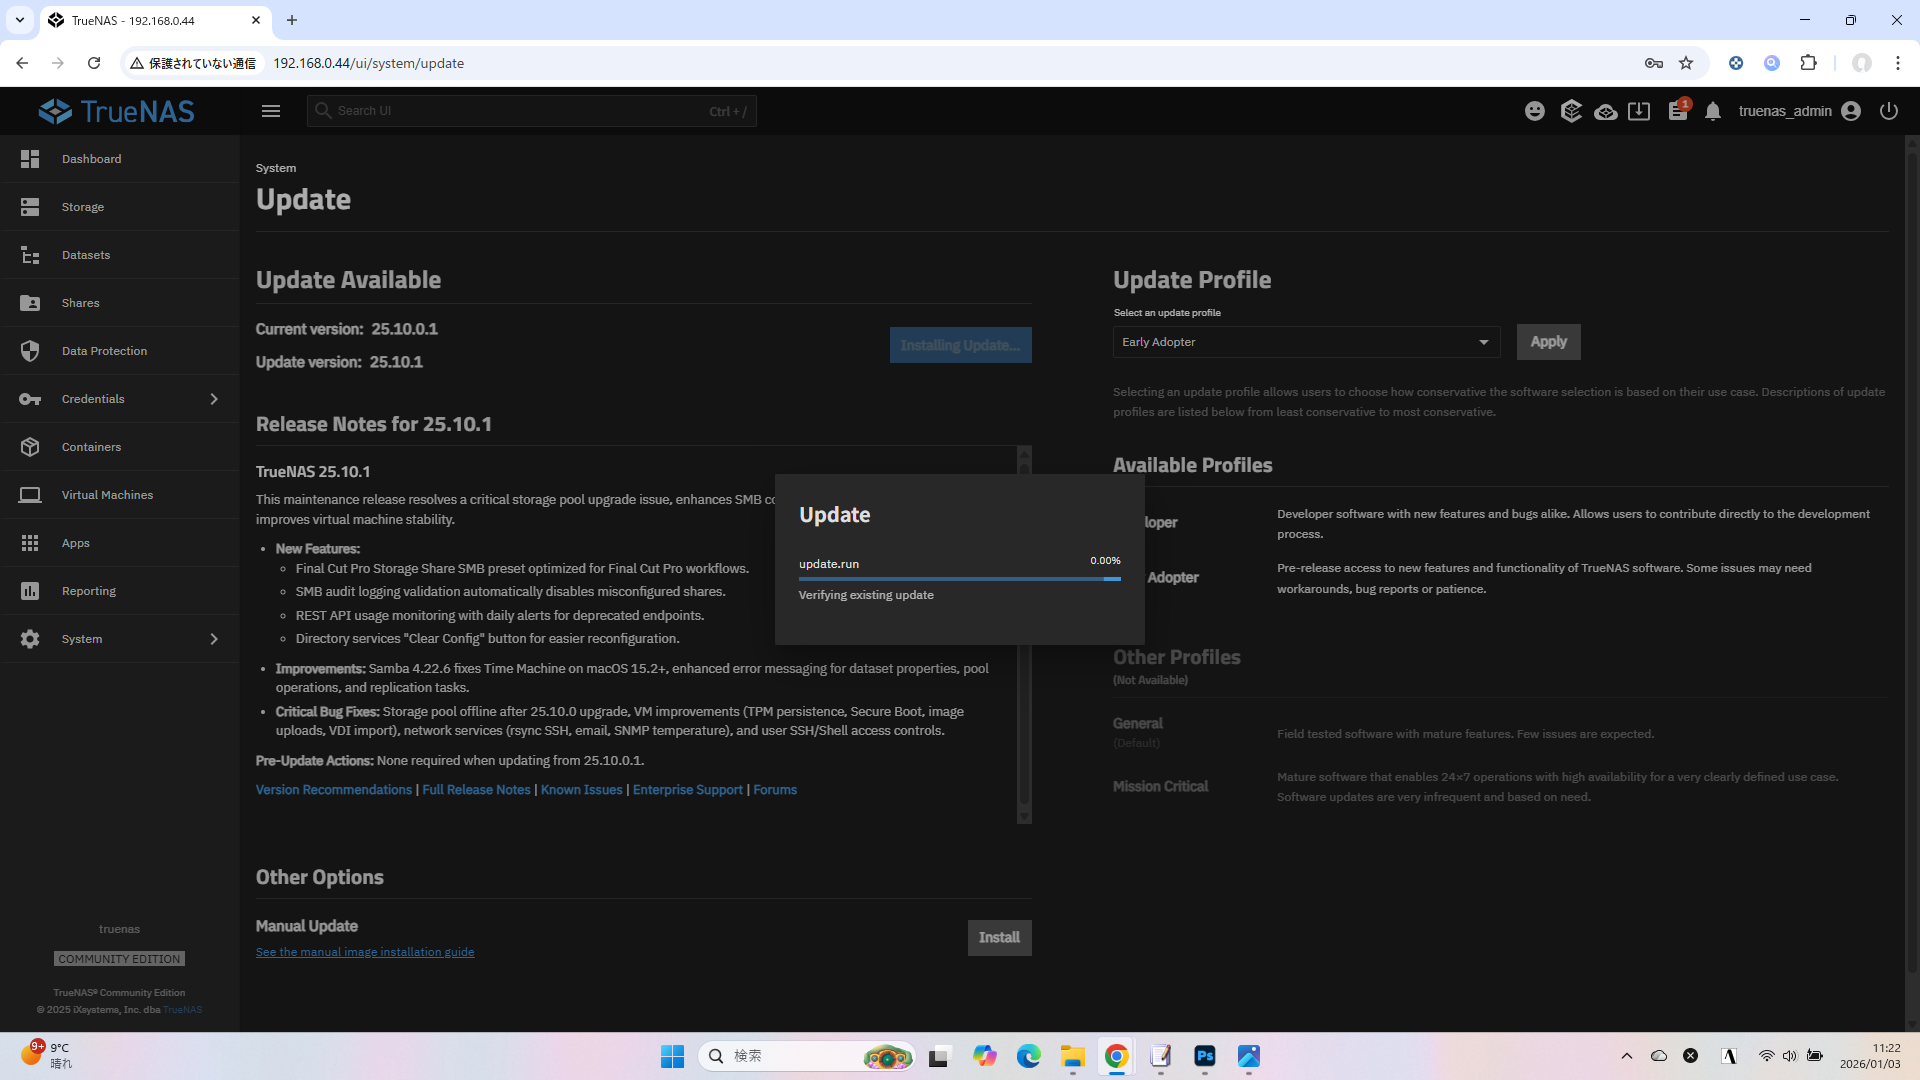
Task: Click the TrueNAS Connect cloud icon
Action: point(1606,111)
